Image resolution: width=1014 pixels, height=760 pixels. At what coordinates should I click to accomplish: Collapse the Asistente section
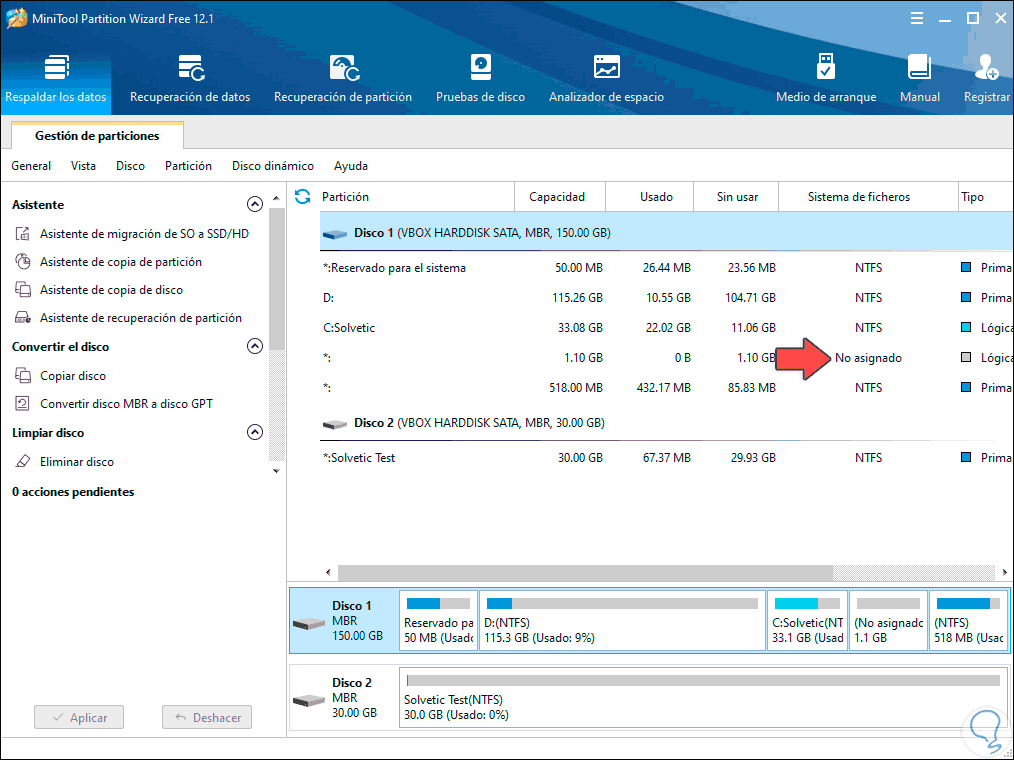(x=254, y=204)
